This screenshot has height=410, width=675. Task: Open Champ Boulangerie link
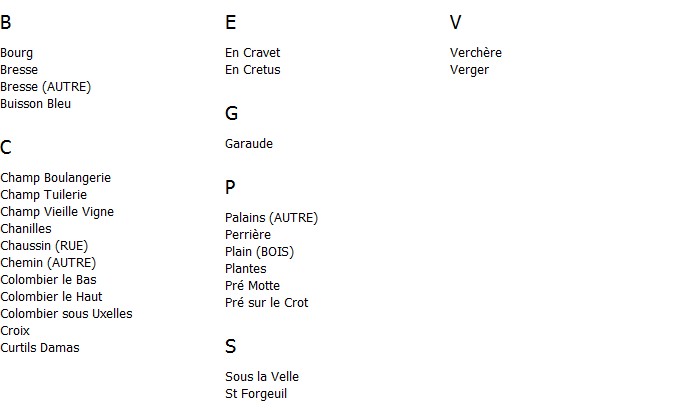[x=56, y=178]
